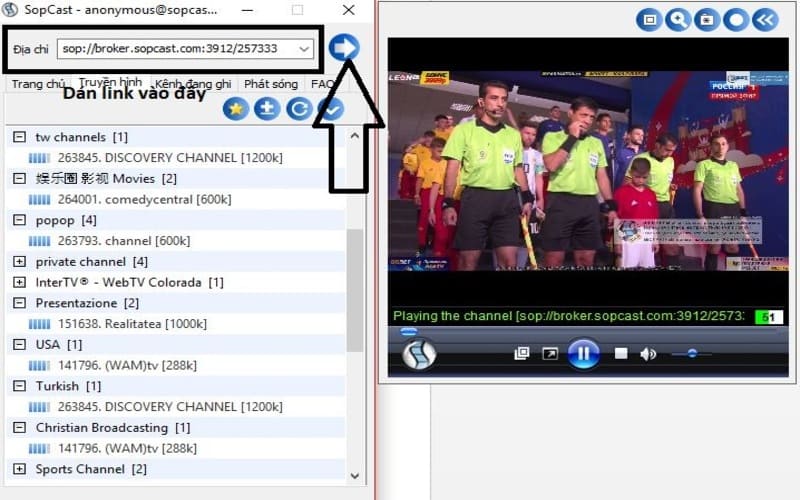Viewport: 800px width, 500px height.
Task: Collapse the tw channels group
Action: 19,137
